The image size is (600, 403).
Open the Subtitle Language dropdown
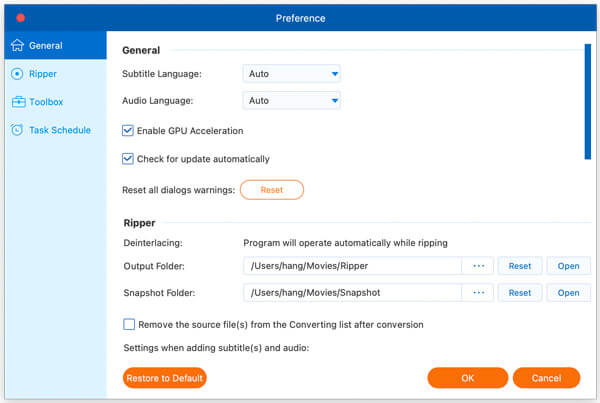tap(291, 73)
